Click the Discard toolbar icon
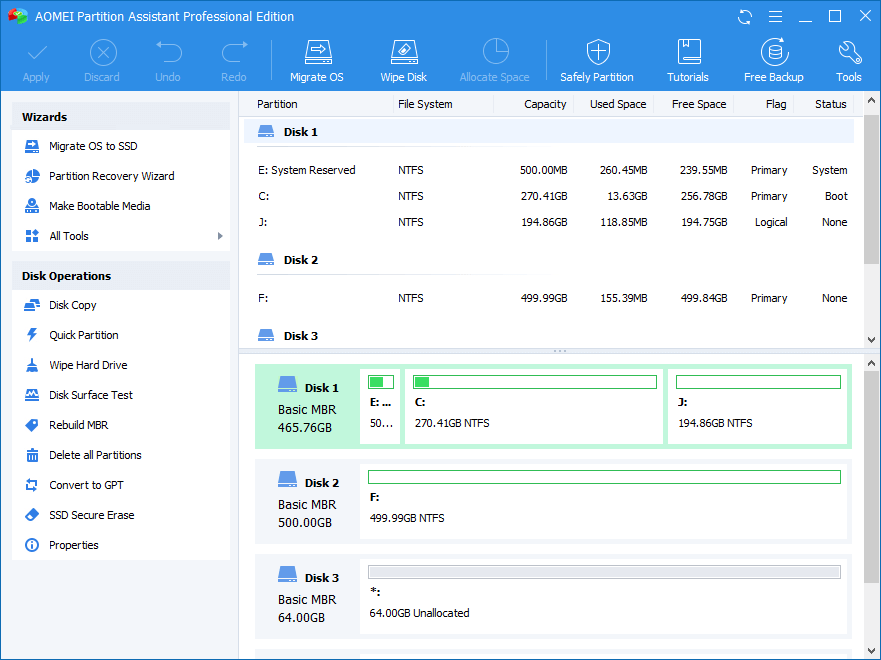This screenshot has width=881, height=660. (103, 53)
